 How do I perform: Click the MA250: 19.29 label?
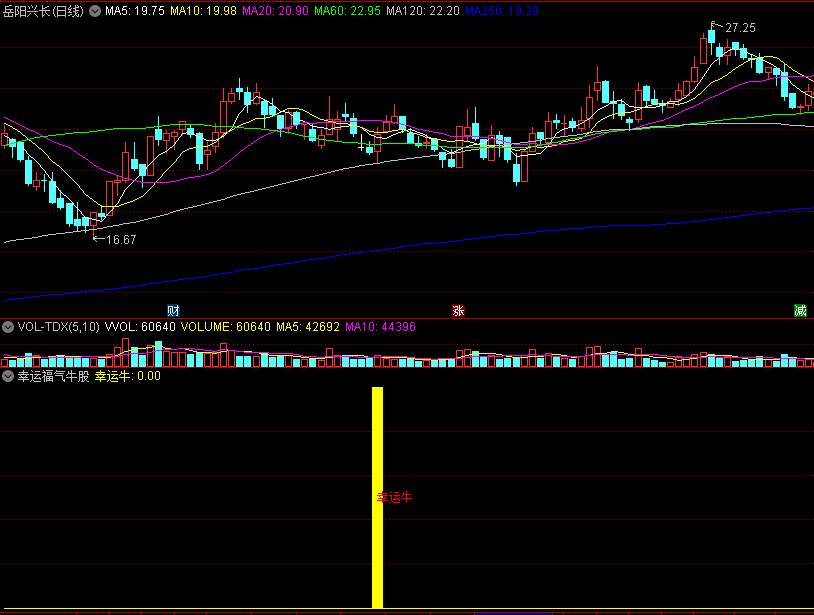[x=502, y=11]
